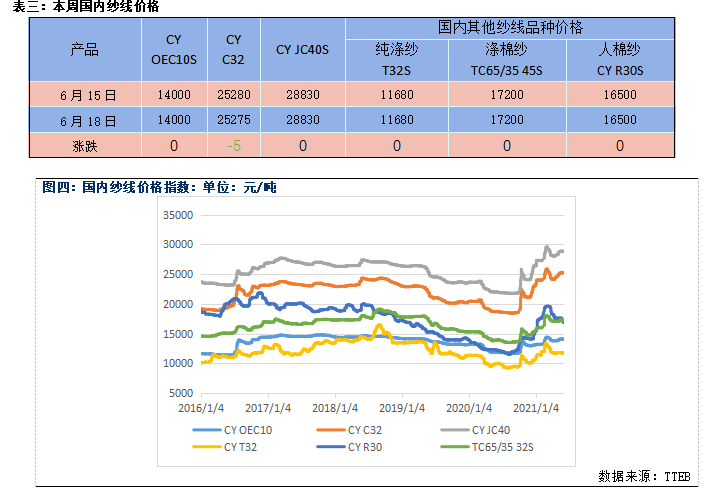Click the 数据来源: TTEB source text
The height and width of the screenshot is (493, 706).
pos(647,475)
